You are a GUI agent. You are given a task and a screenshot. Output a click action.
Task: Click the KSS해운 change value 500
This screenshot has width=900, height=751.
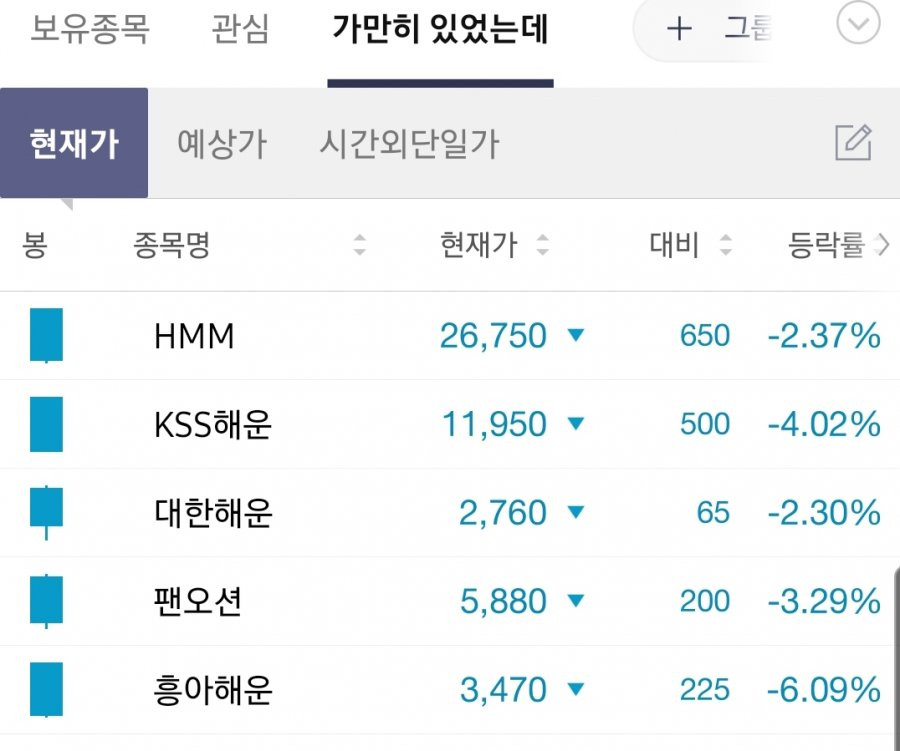pos(705,425)
